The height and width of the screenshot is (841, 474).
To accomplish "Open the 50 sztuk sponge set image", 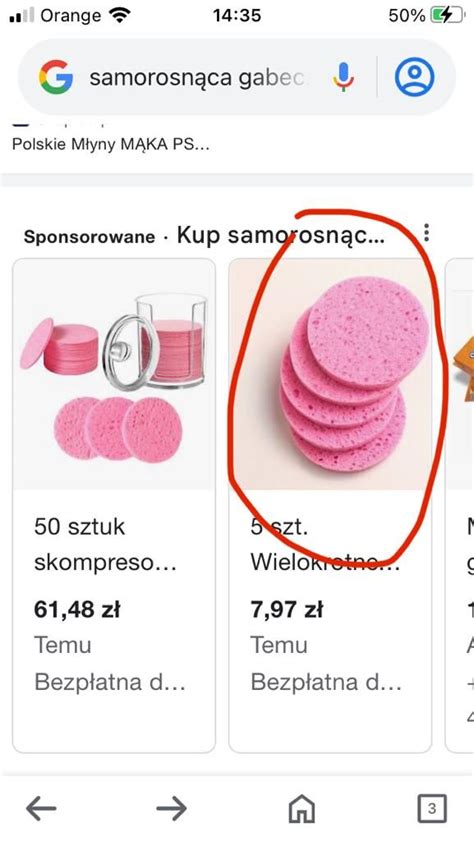I will pos(114,374).
